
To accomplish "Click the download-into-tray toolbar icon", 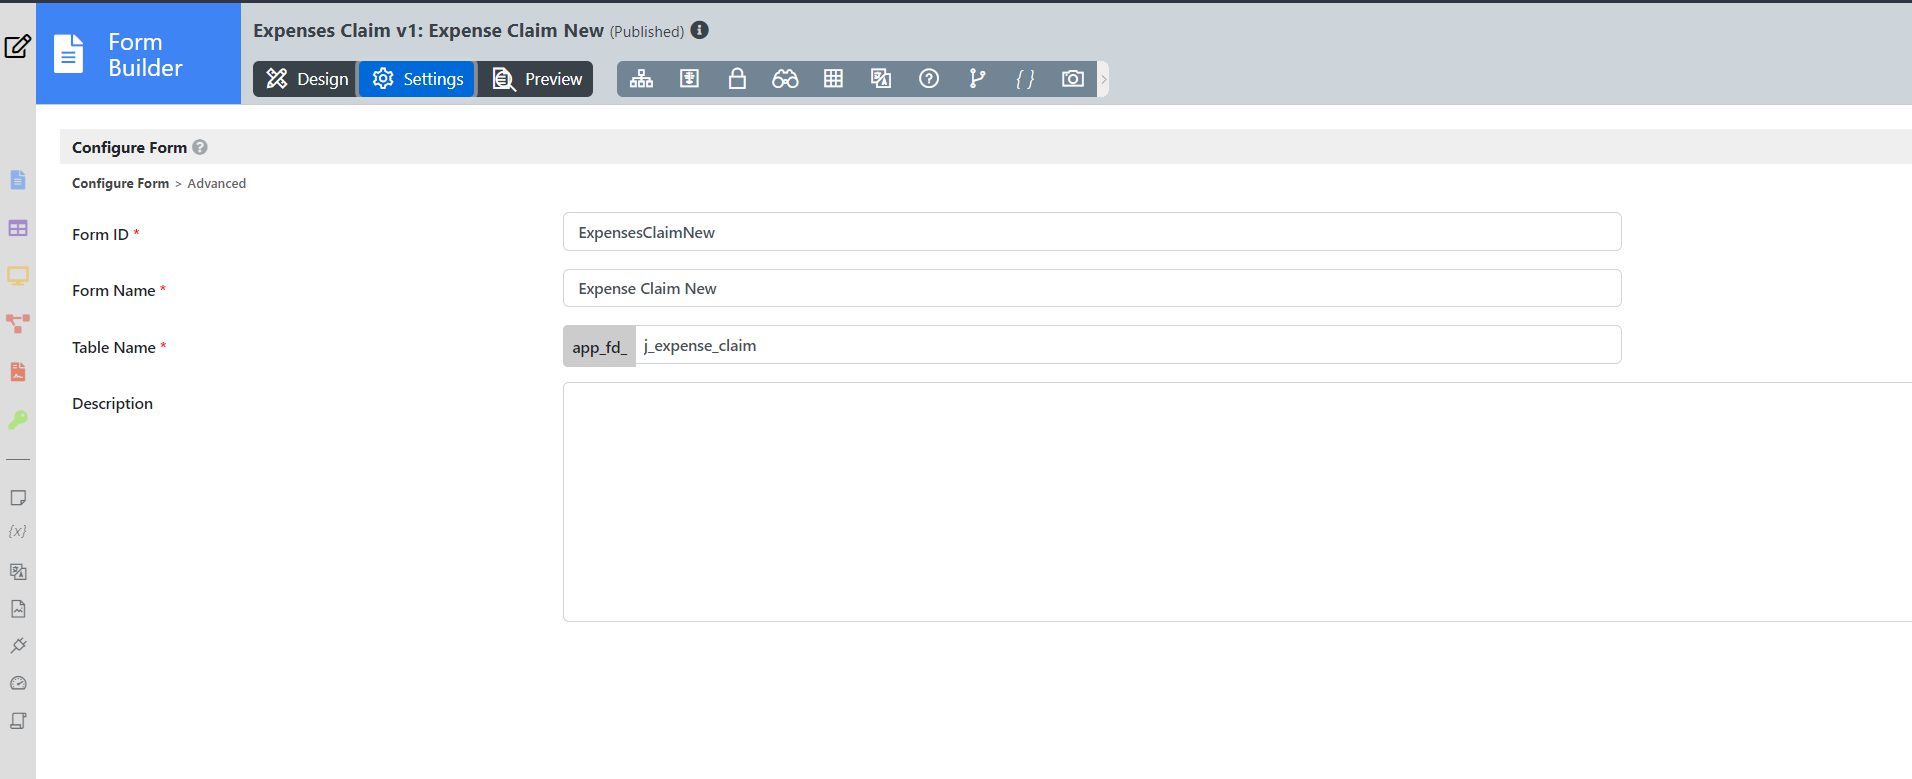I will (x=689, y=79).
